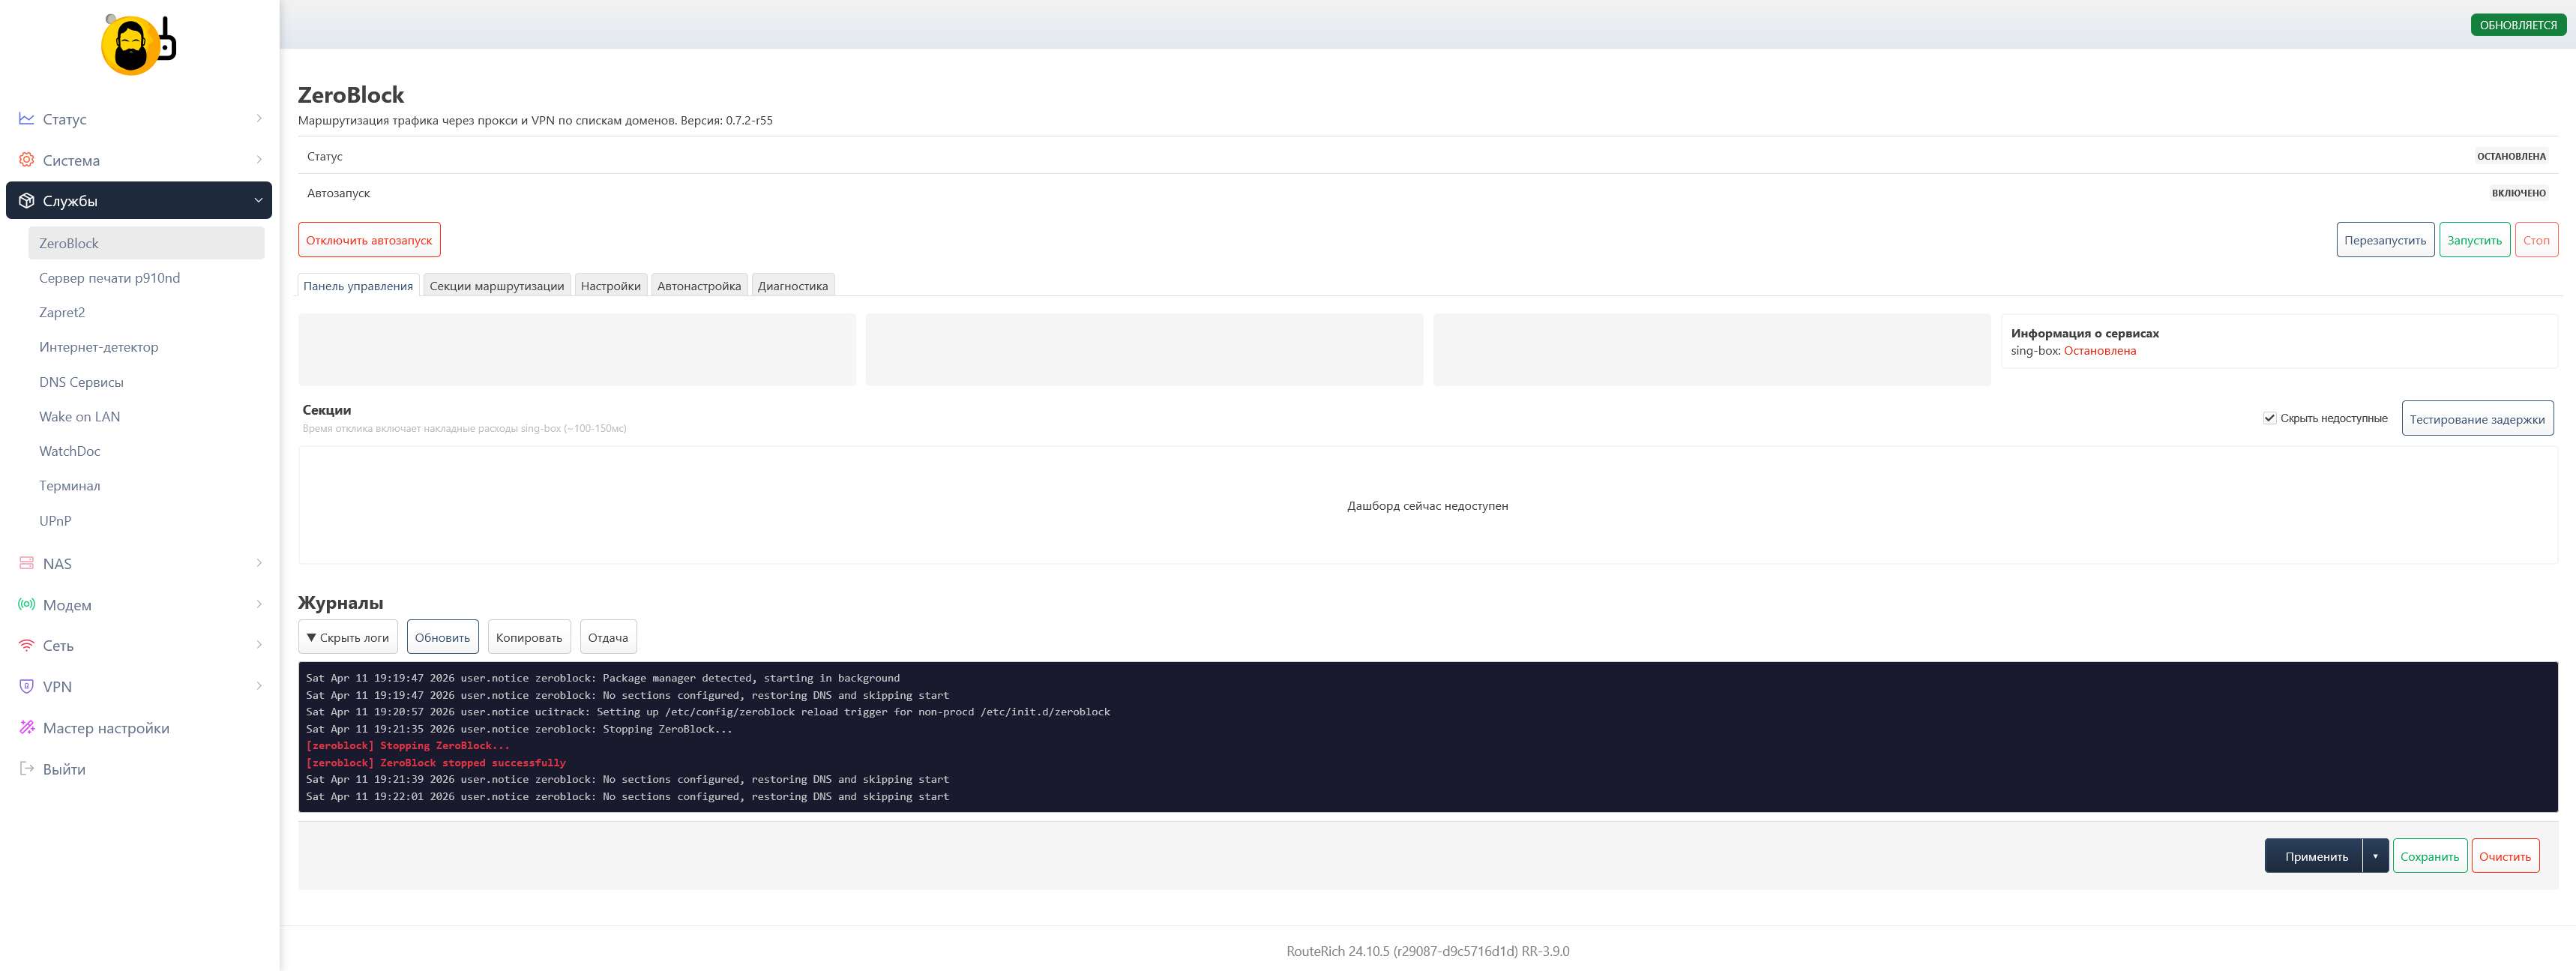
Task: Click the bearded RouteRich logo
Action: coord(139,45)
